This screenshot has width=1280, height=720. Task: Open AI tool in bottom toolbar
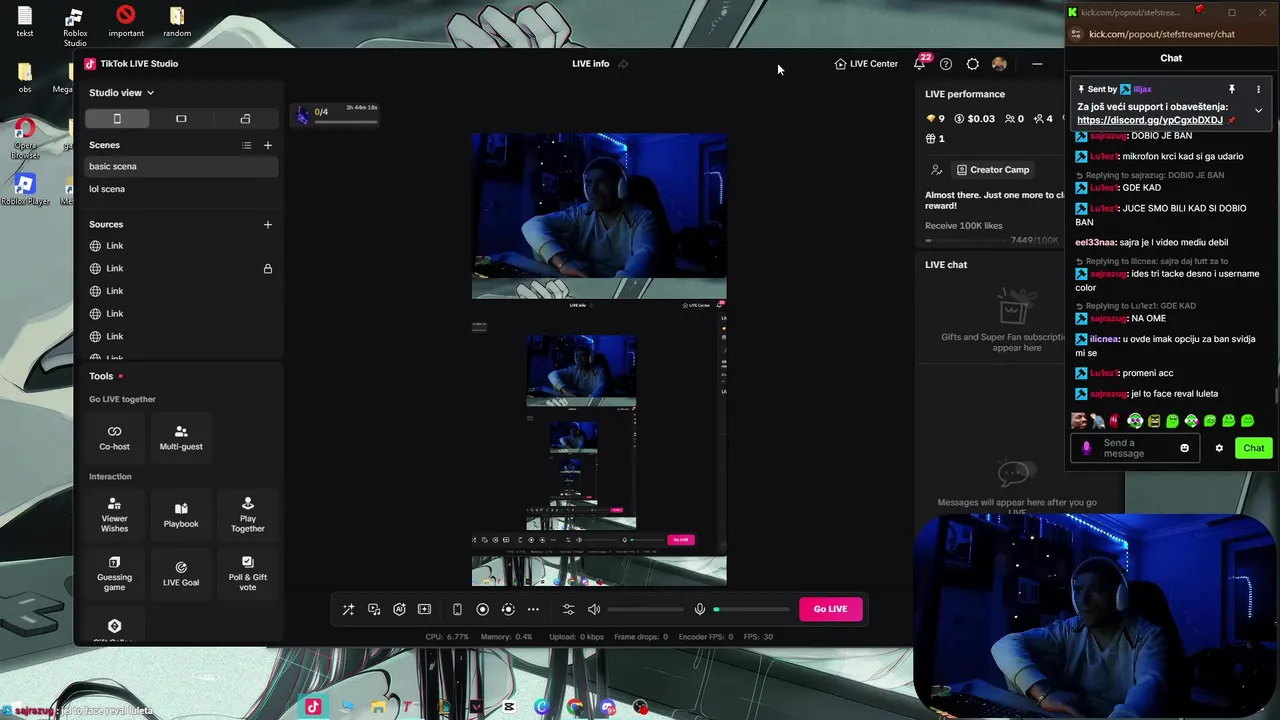(x=399, y=609)
